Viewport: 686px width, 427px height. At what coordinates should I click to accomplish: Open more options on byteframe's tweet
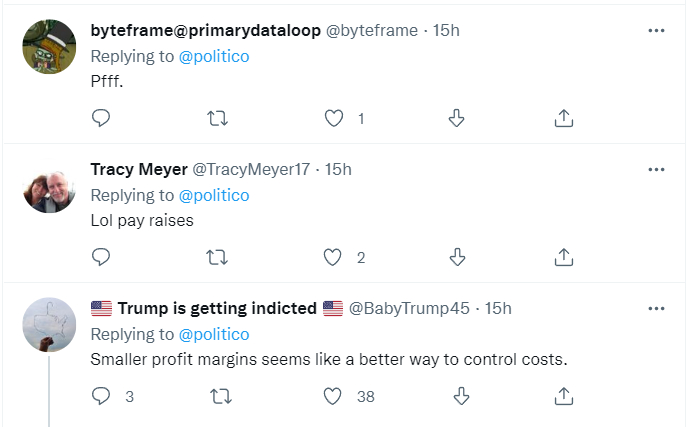656,30
